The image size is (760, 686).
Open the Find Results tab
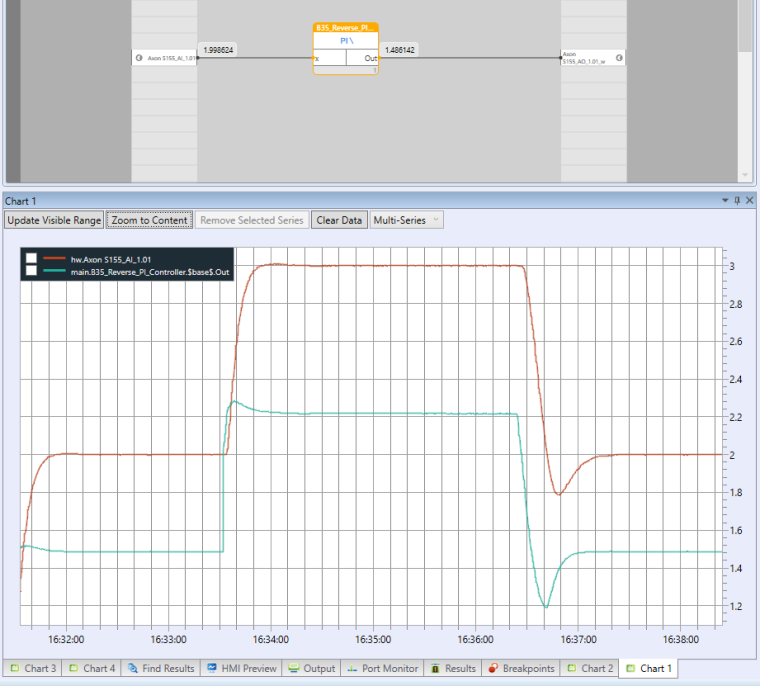pyautogui.click(x=160, y=668)
